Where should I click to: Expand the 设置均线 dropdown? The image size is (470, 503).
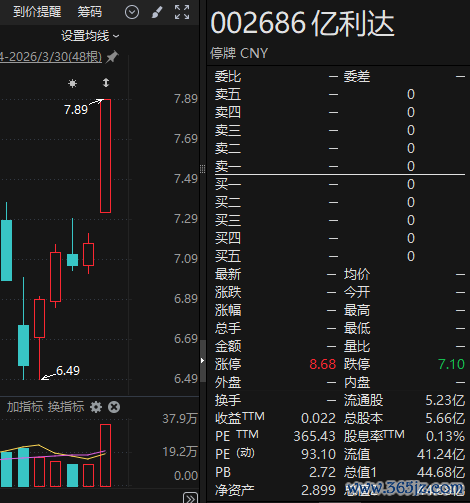[x=90, y=36]
